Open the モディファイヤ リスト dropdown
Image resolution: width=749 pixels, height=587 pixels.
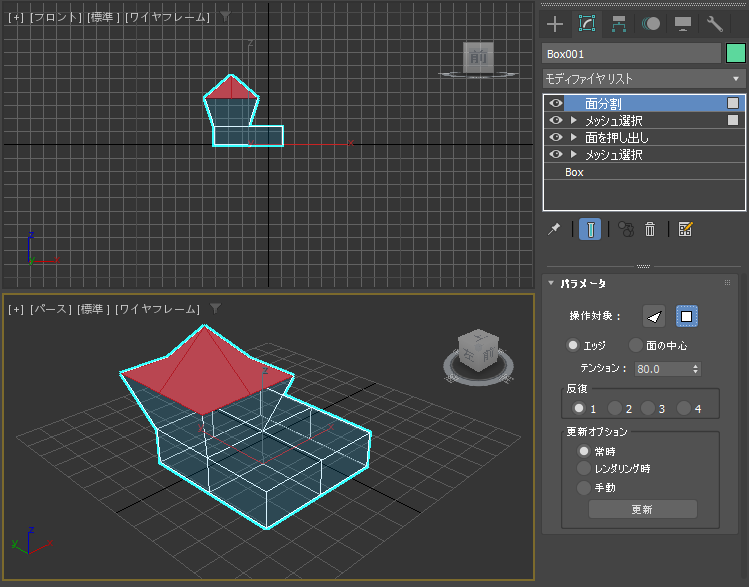click(x=644, y=79)
